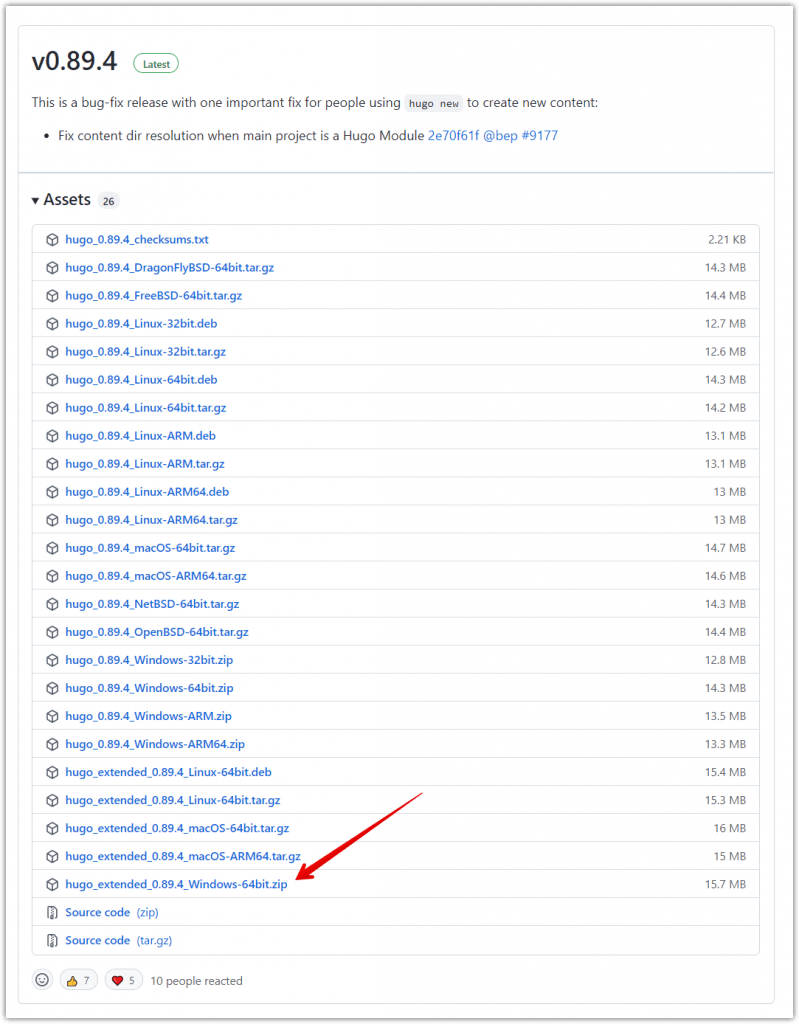The height and width of the screenshot is (1024, 799).
Task: Download hugo_0.89.4_Linux-ARM64.deb
Action: 147,492
